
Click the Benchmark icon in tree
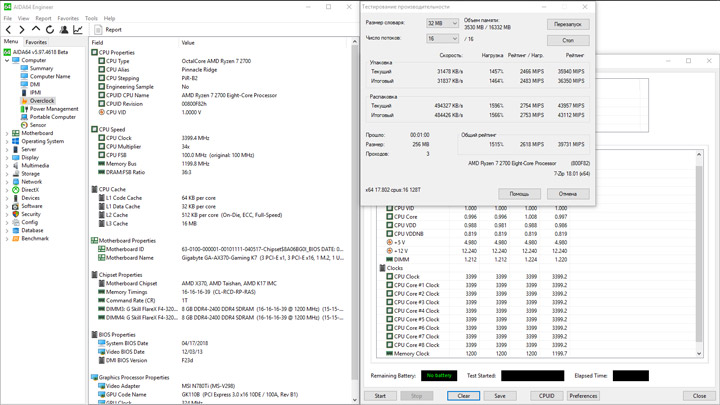pyautogui.click(x=16, y=238)
